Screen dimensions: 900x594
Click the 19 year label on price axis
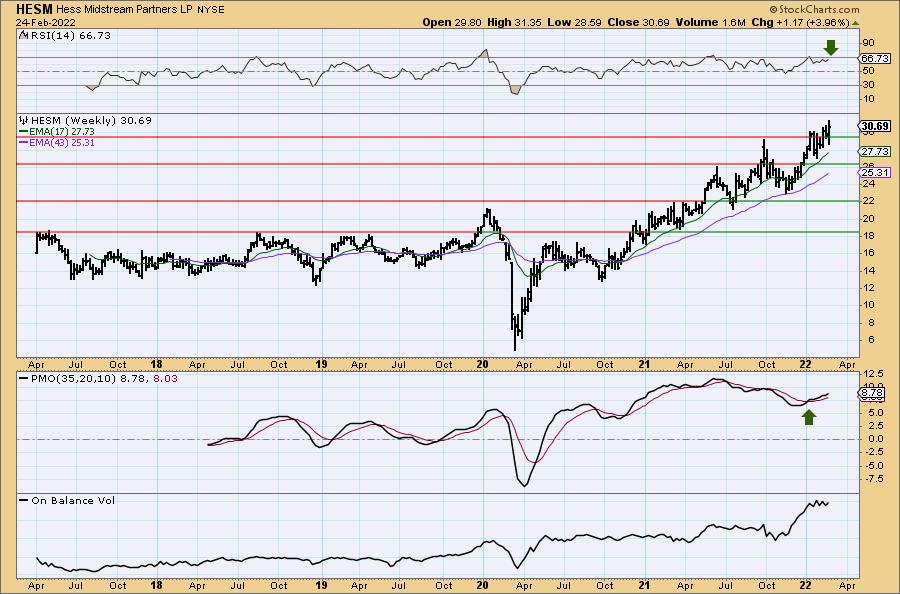coord(321,364)
